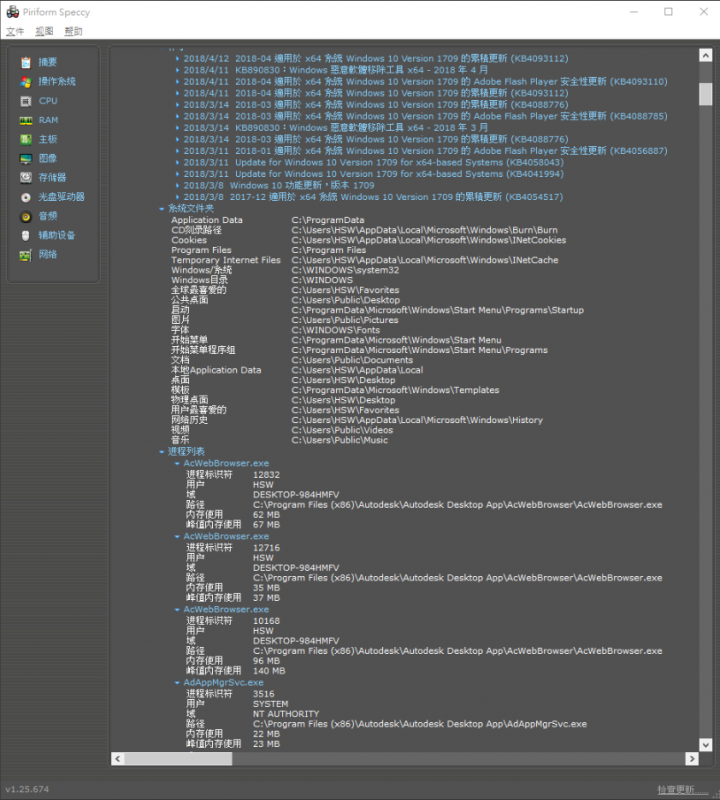Viewport: 720px width, 800px height.
Task: Click the CPU chip icon
Action: [x=26, y=101]
